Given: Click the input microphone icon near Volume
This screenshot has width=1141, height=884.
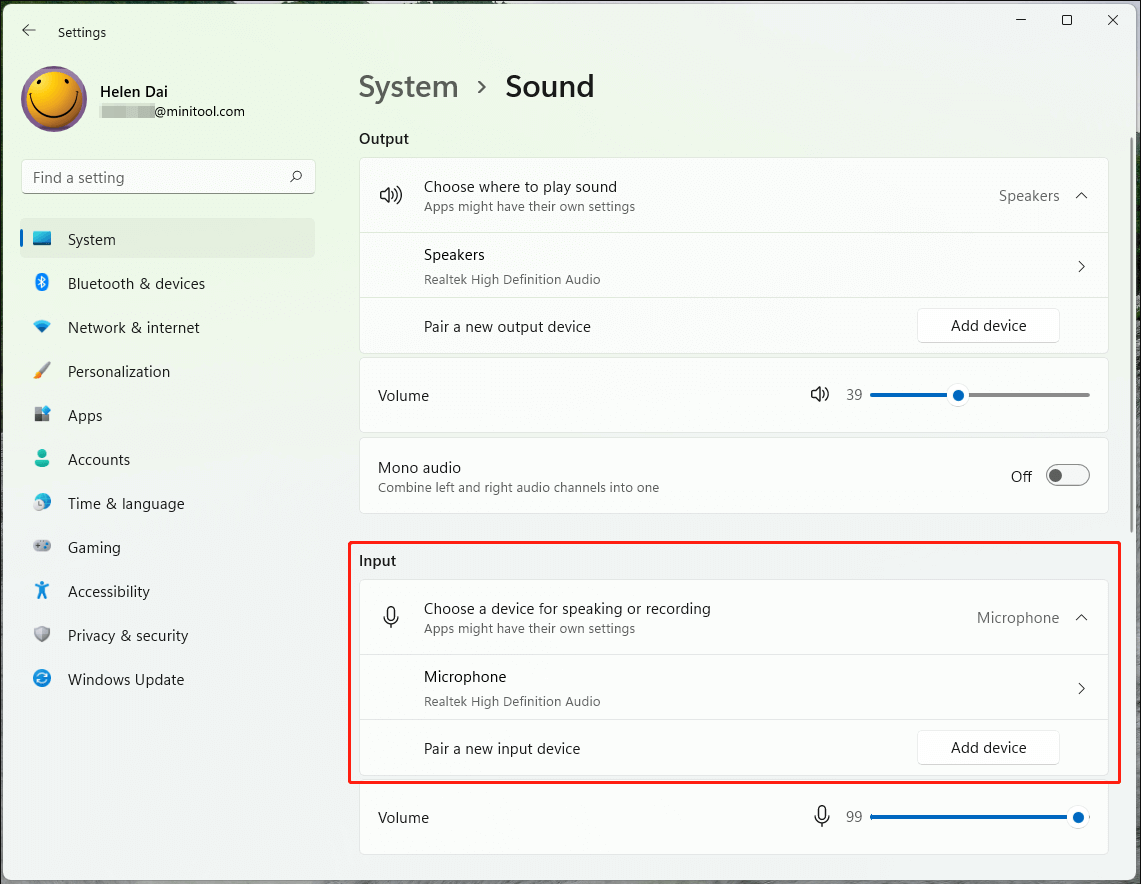Looking at the screenshot, I should [x=821, y=816].
